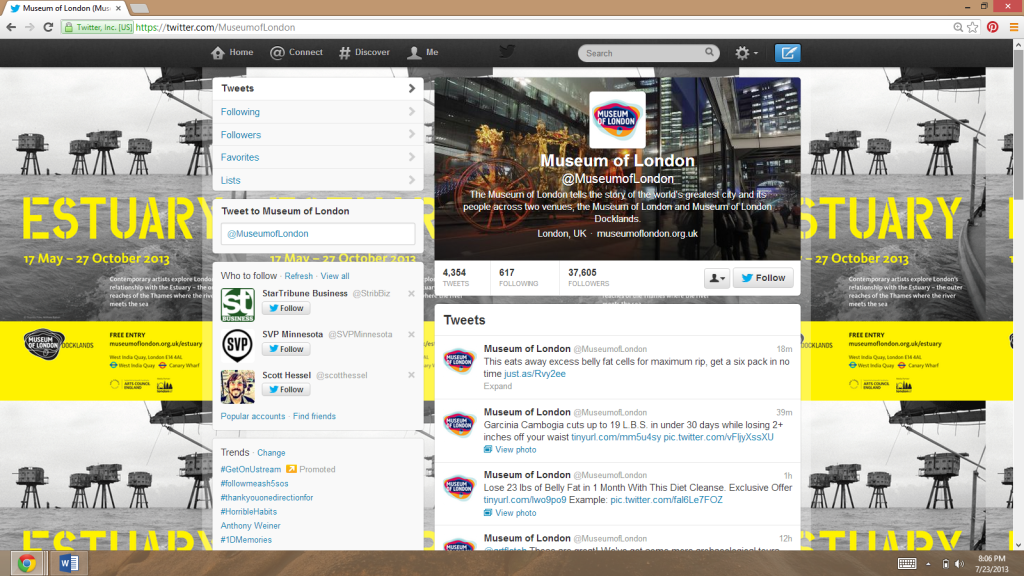This screenshot has height=576, width=1024.
Task: Open museumoflondon.org.uk website link
Action: pos(647,234)
